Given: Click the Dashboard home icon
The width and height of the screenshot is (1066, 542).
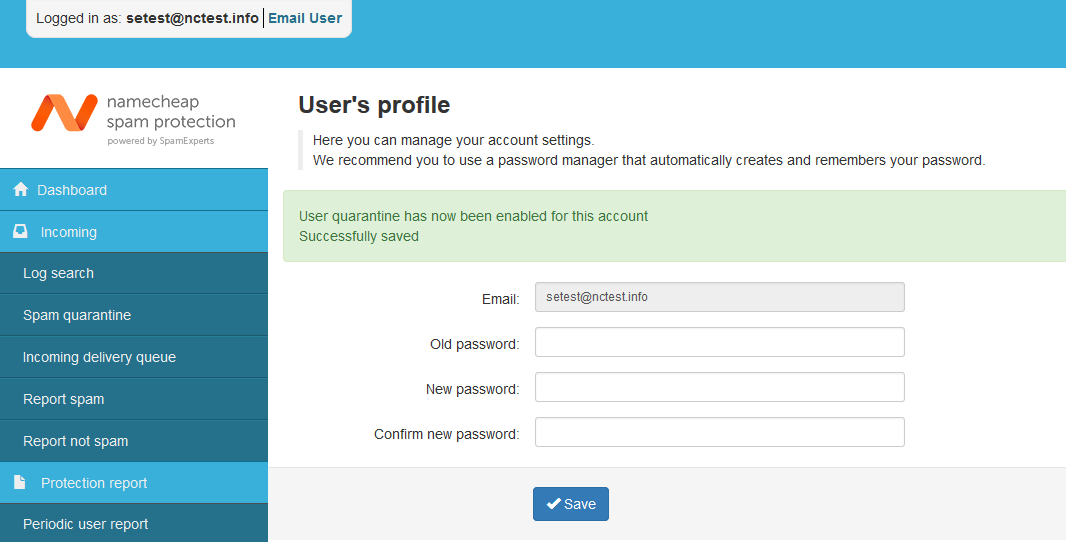Looking at the screenshot, I should click(x=20, y=189).
